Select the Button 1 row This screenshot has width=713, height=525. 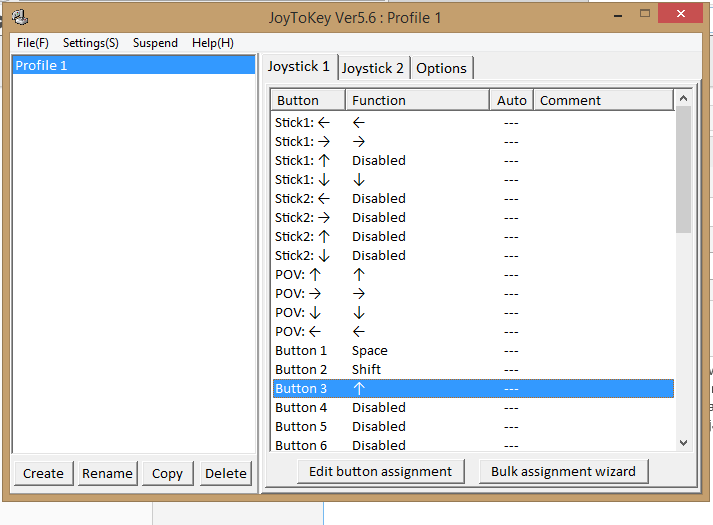click(x=473, y=351)
